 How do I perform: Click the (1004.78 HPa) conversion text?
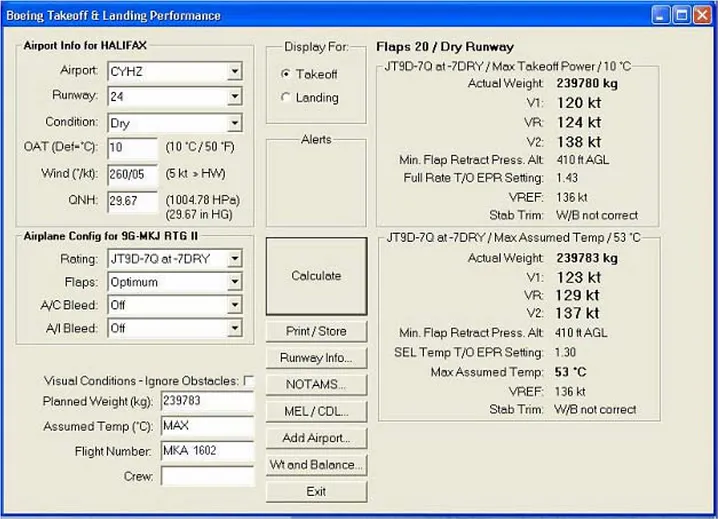(202, 200)
